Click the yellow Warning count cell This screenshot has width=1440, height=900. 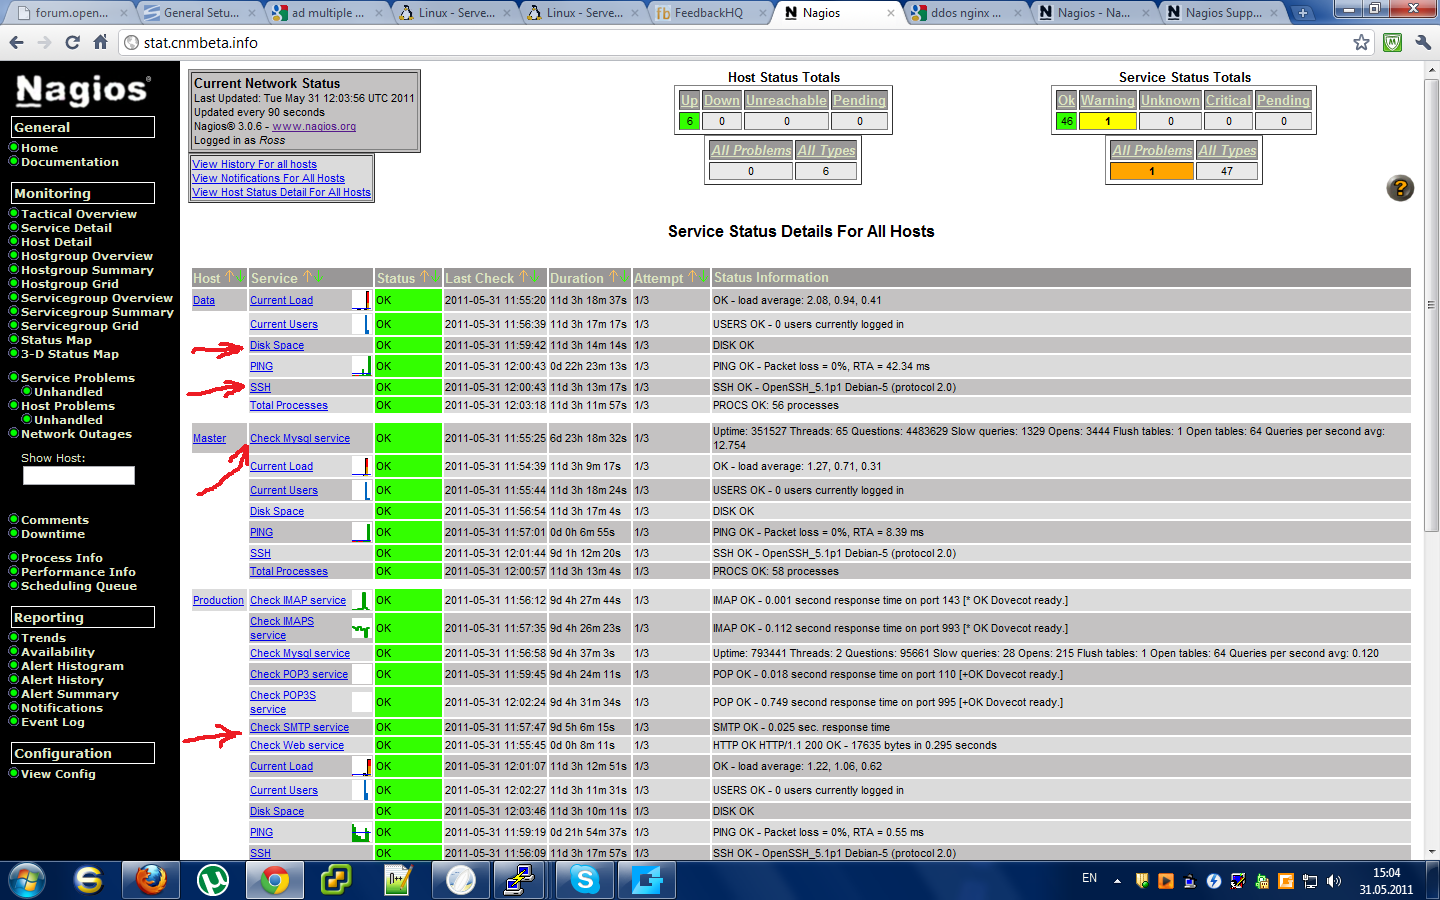[1107, 121]
